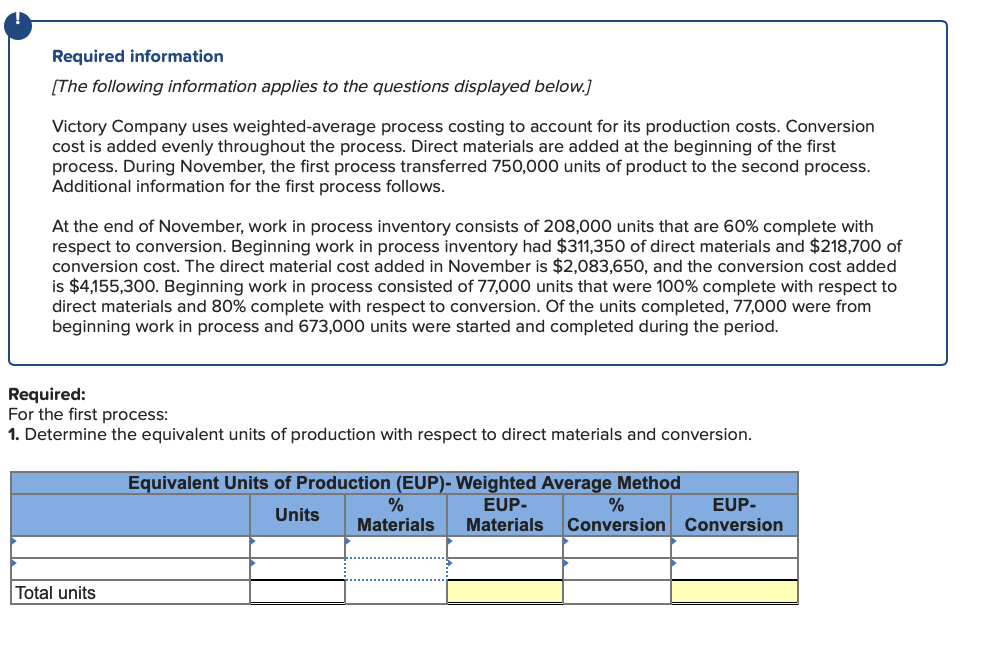
Task: Click the Total units Units cell
Action: coord(297,592)
